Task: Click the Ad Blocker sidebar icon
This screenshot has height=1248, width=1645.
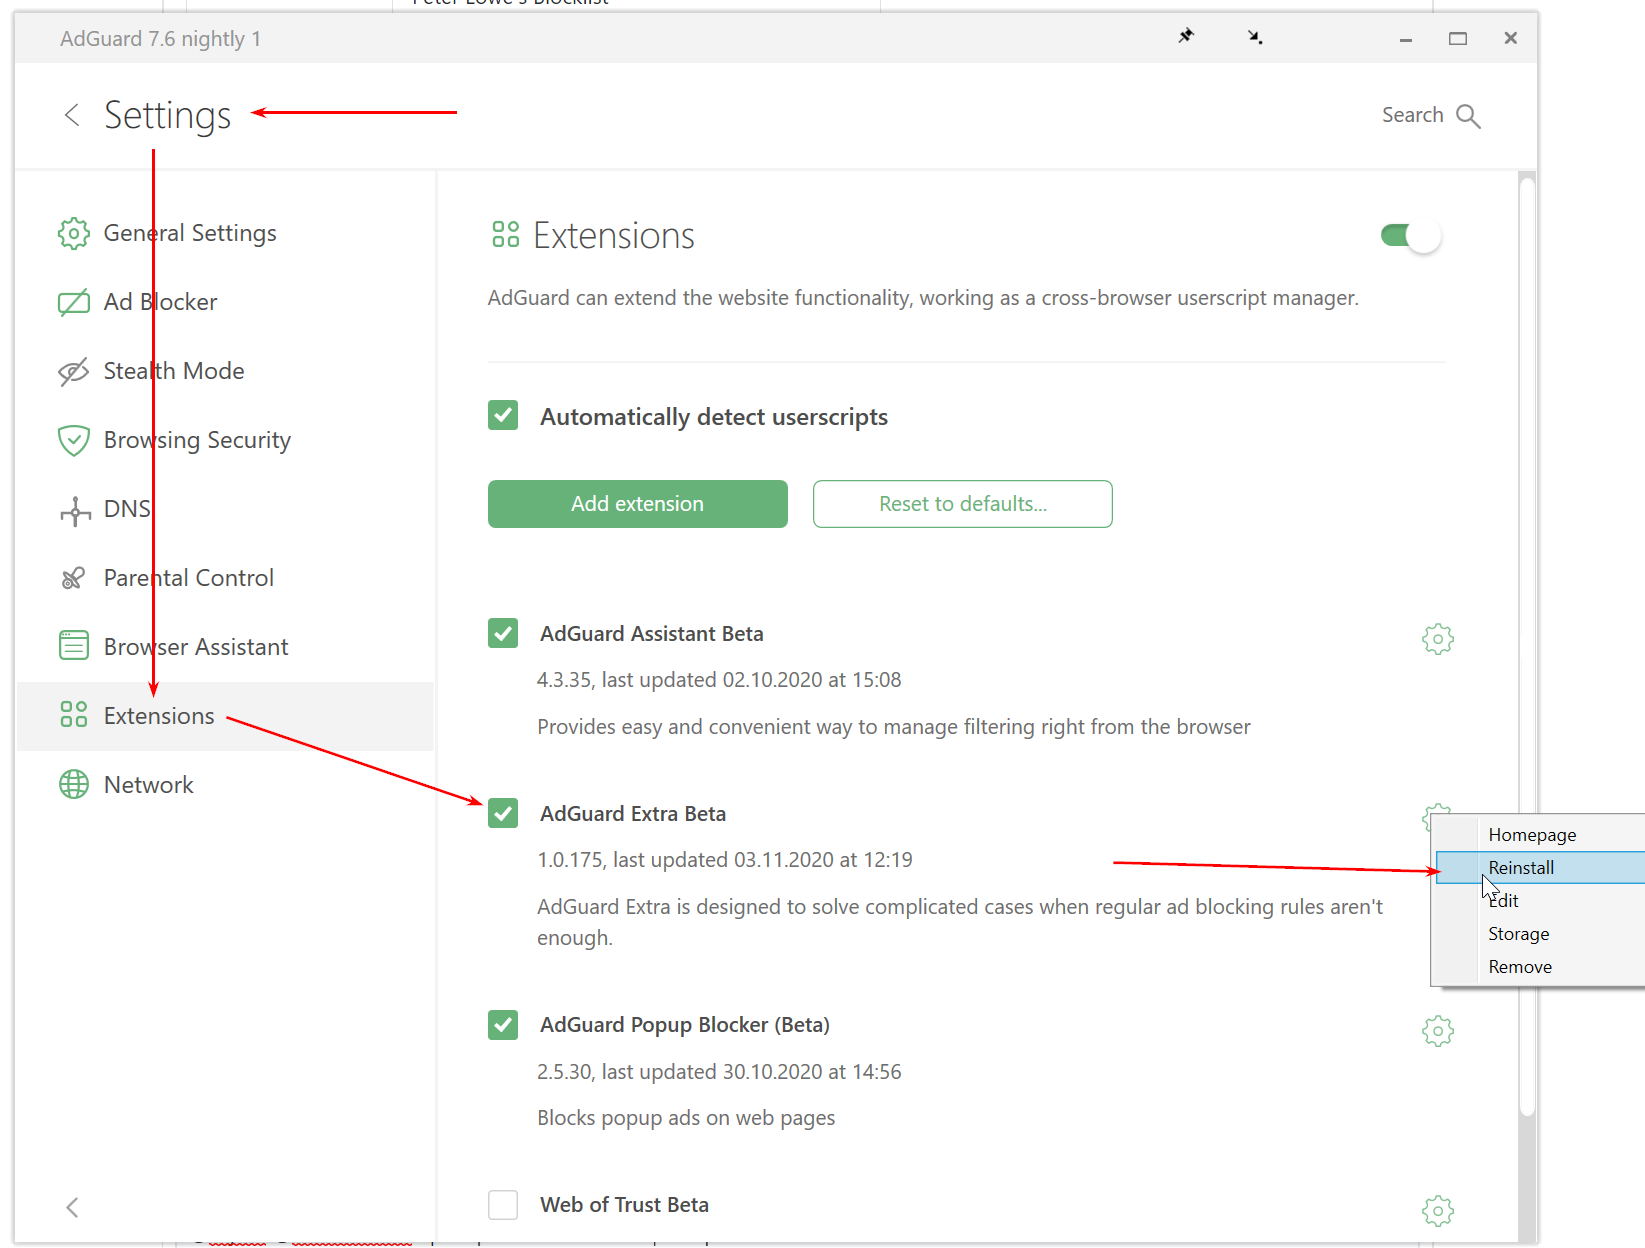Action: [74, 302]
